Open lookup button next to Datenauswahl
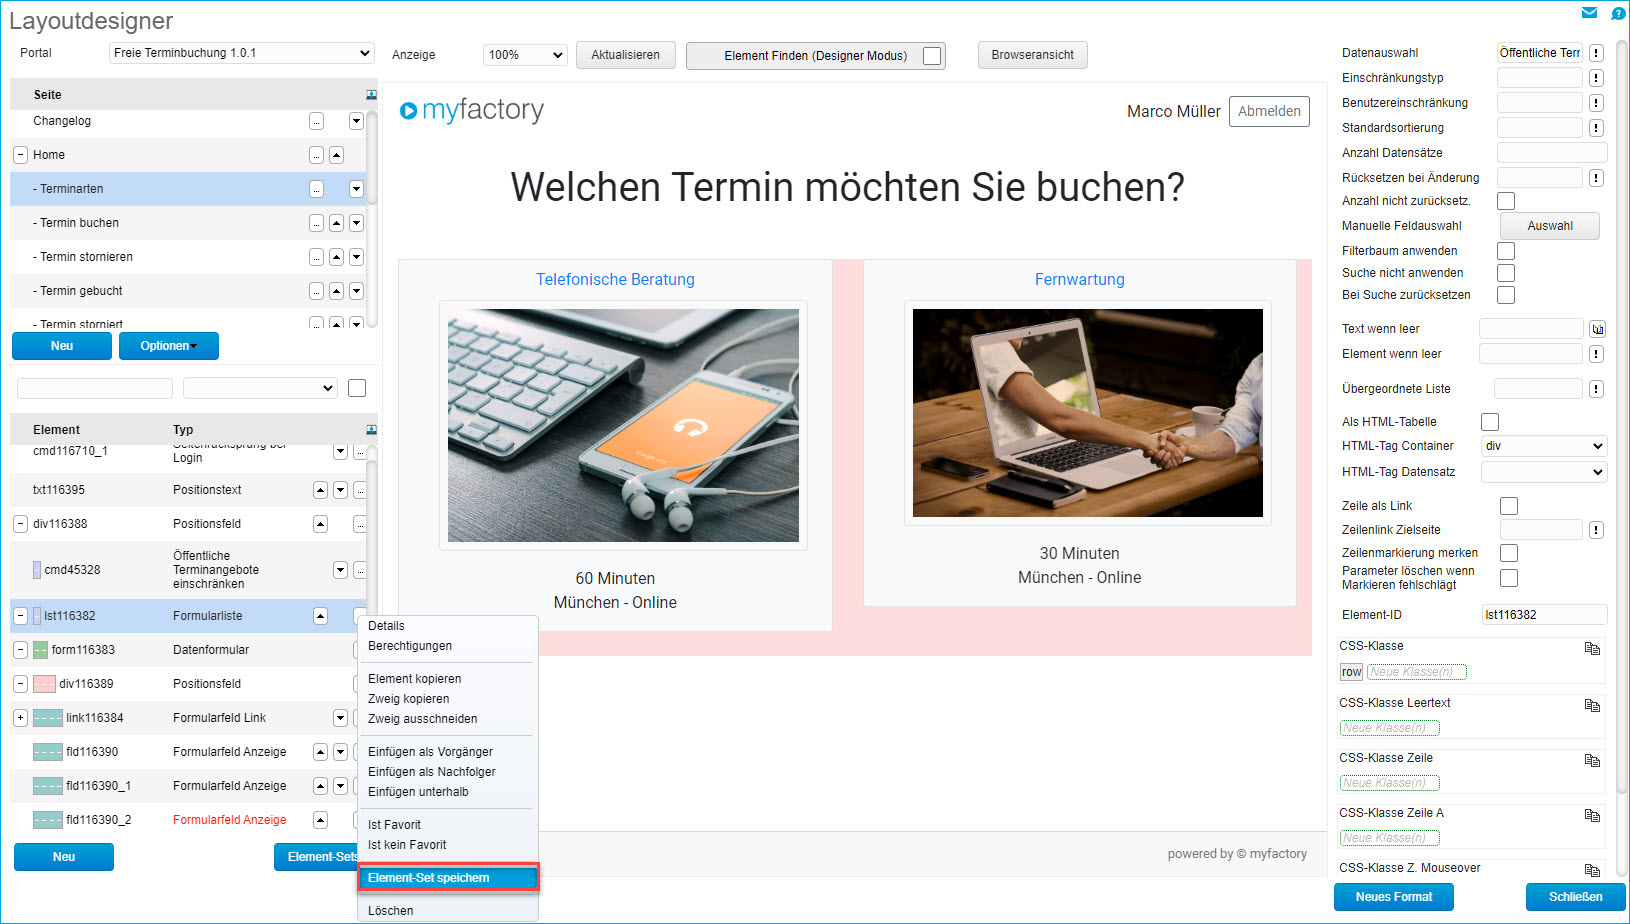 pos(1596,53)
